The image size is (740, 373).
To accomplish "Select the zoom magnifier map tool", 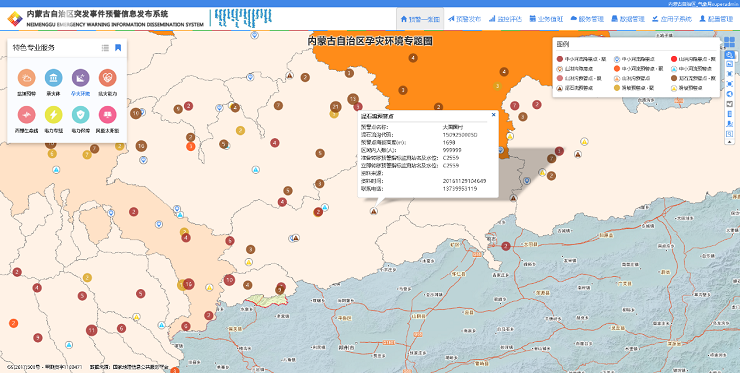I will [730, 55].
